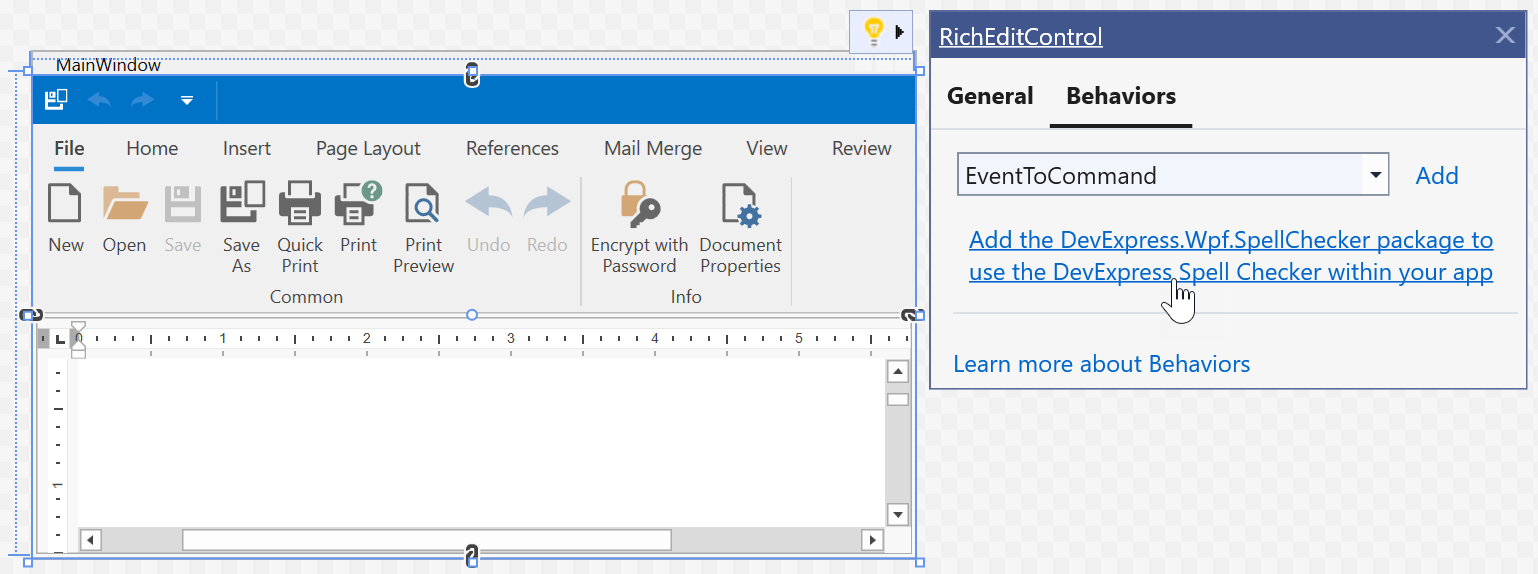Open Print Preview from the ribbon
Screen dimensions: 1538x574
pyautogui.click(x=423, y=203)
